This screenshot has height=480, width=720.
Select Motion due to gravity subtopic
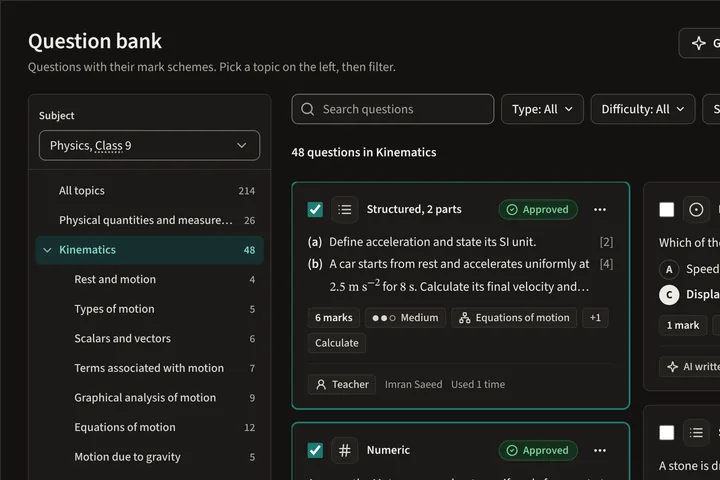(x=150, y=457)
